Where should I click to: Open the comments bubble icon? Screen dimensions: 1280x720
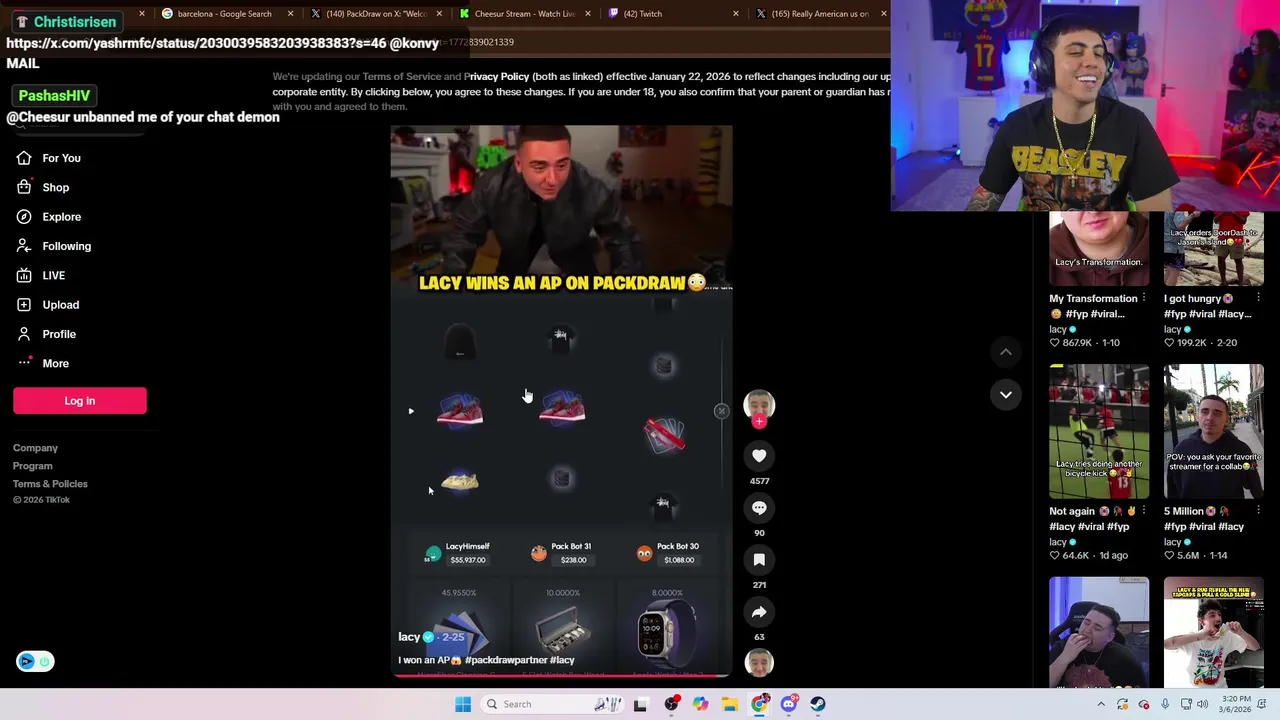[x=759, y=508]
